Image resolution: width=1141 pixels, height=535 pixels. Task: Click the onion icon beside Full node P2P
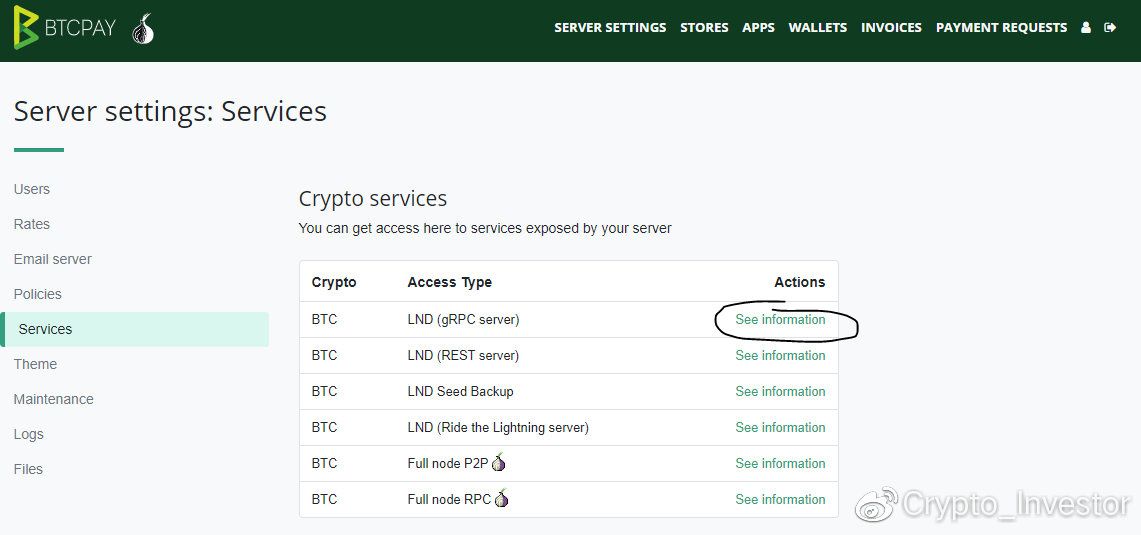click(499, 463)
